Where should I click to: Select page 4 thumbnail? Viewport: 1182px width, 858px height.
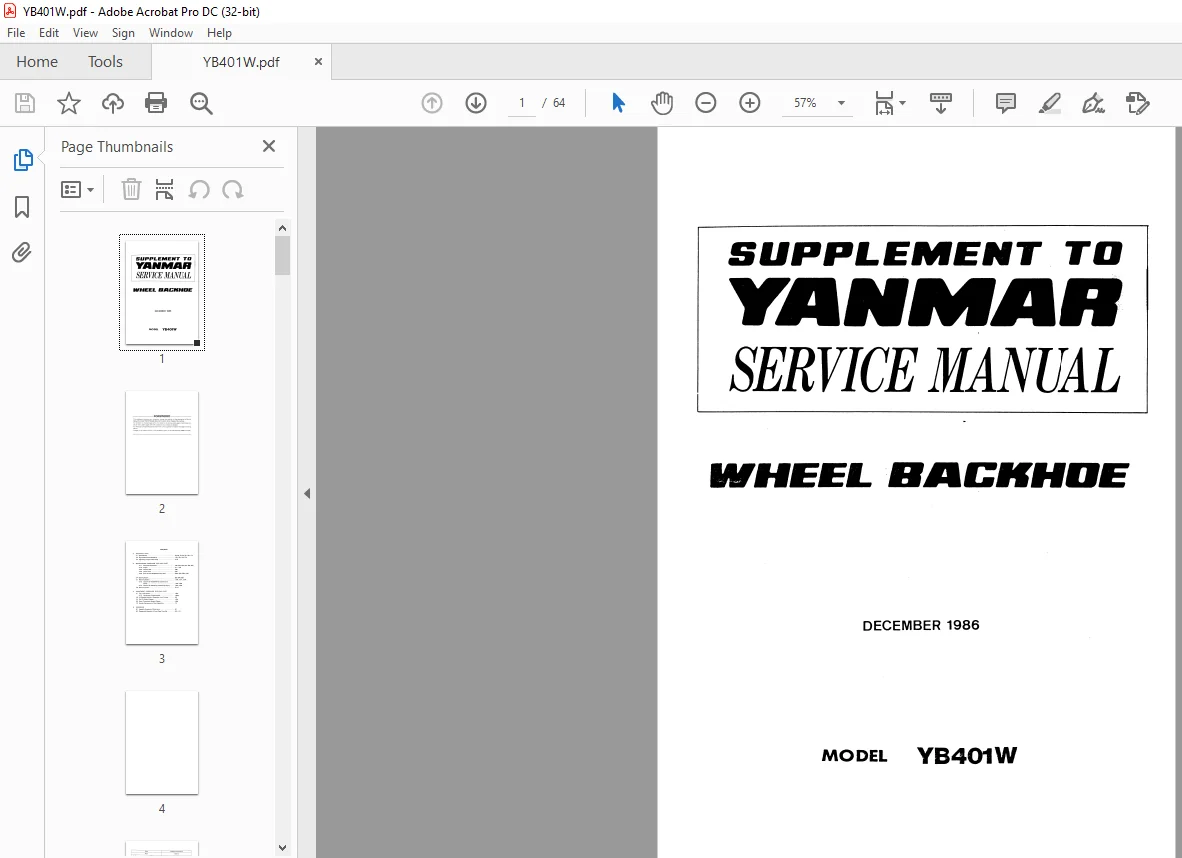coord(162,743)
